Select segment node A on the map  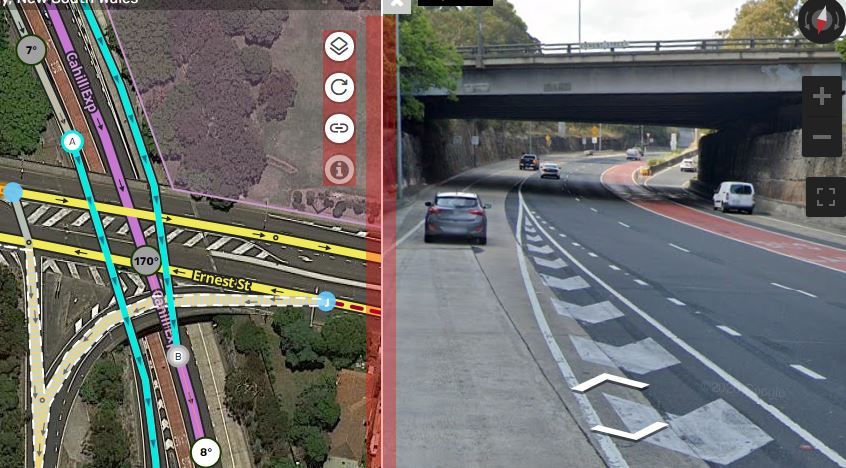click(72, 142)
